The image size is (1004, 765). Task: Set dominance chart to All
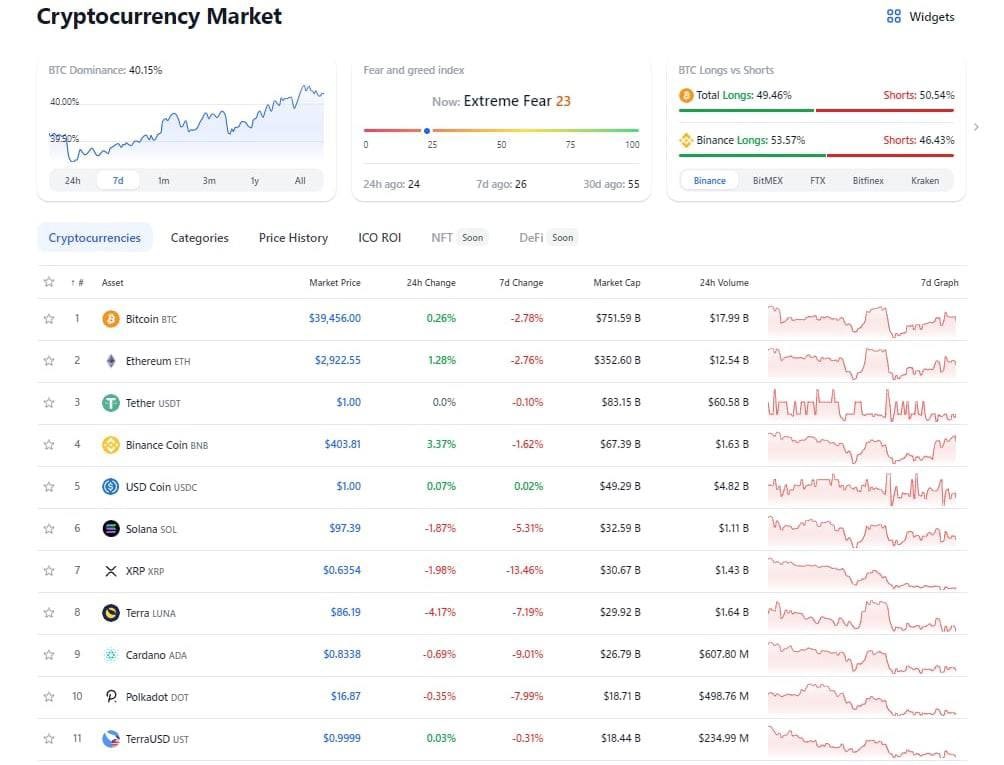300,181
